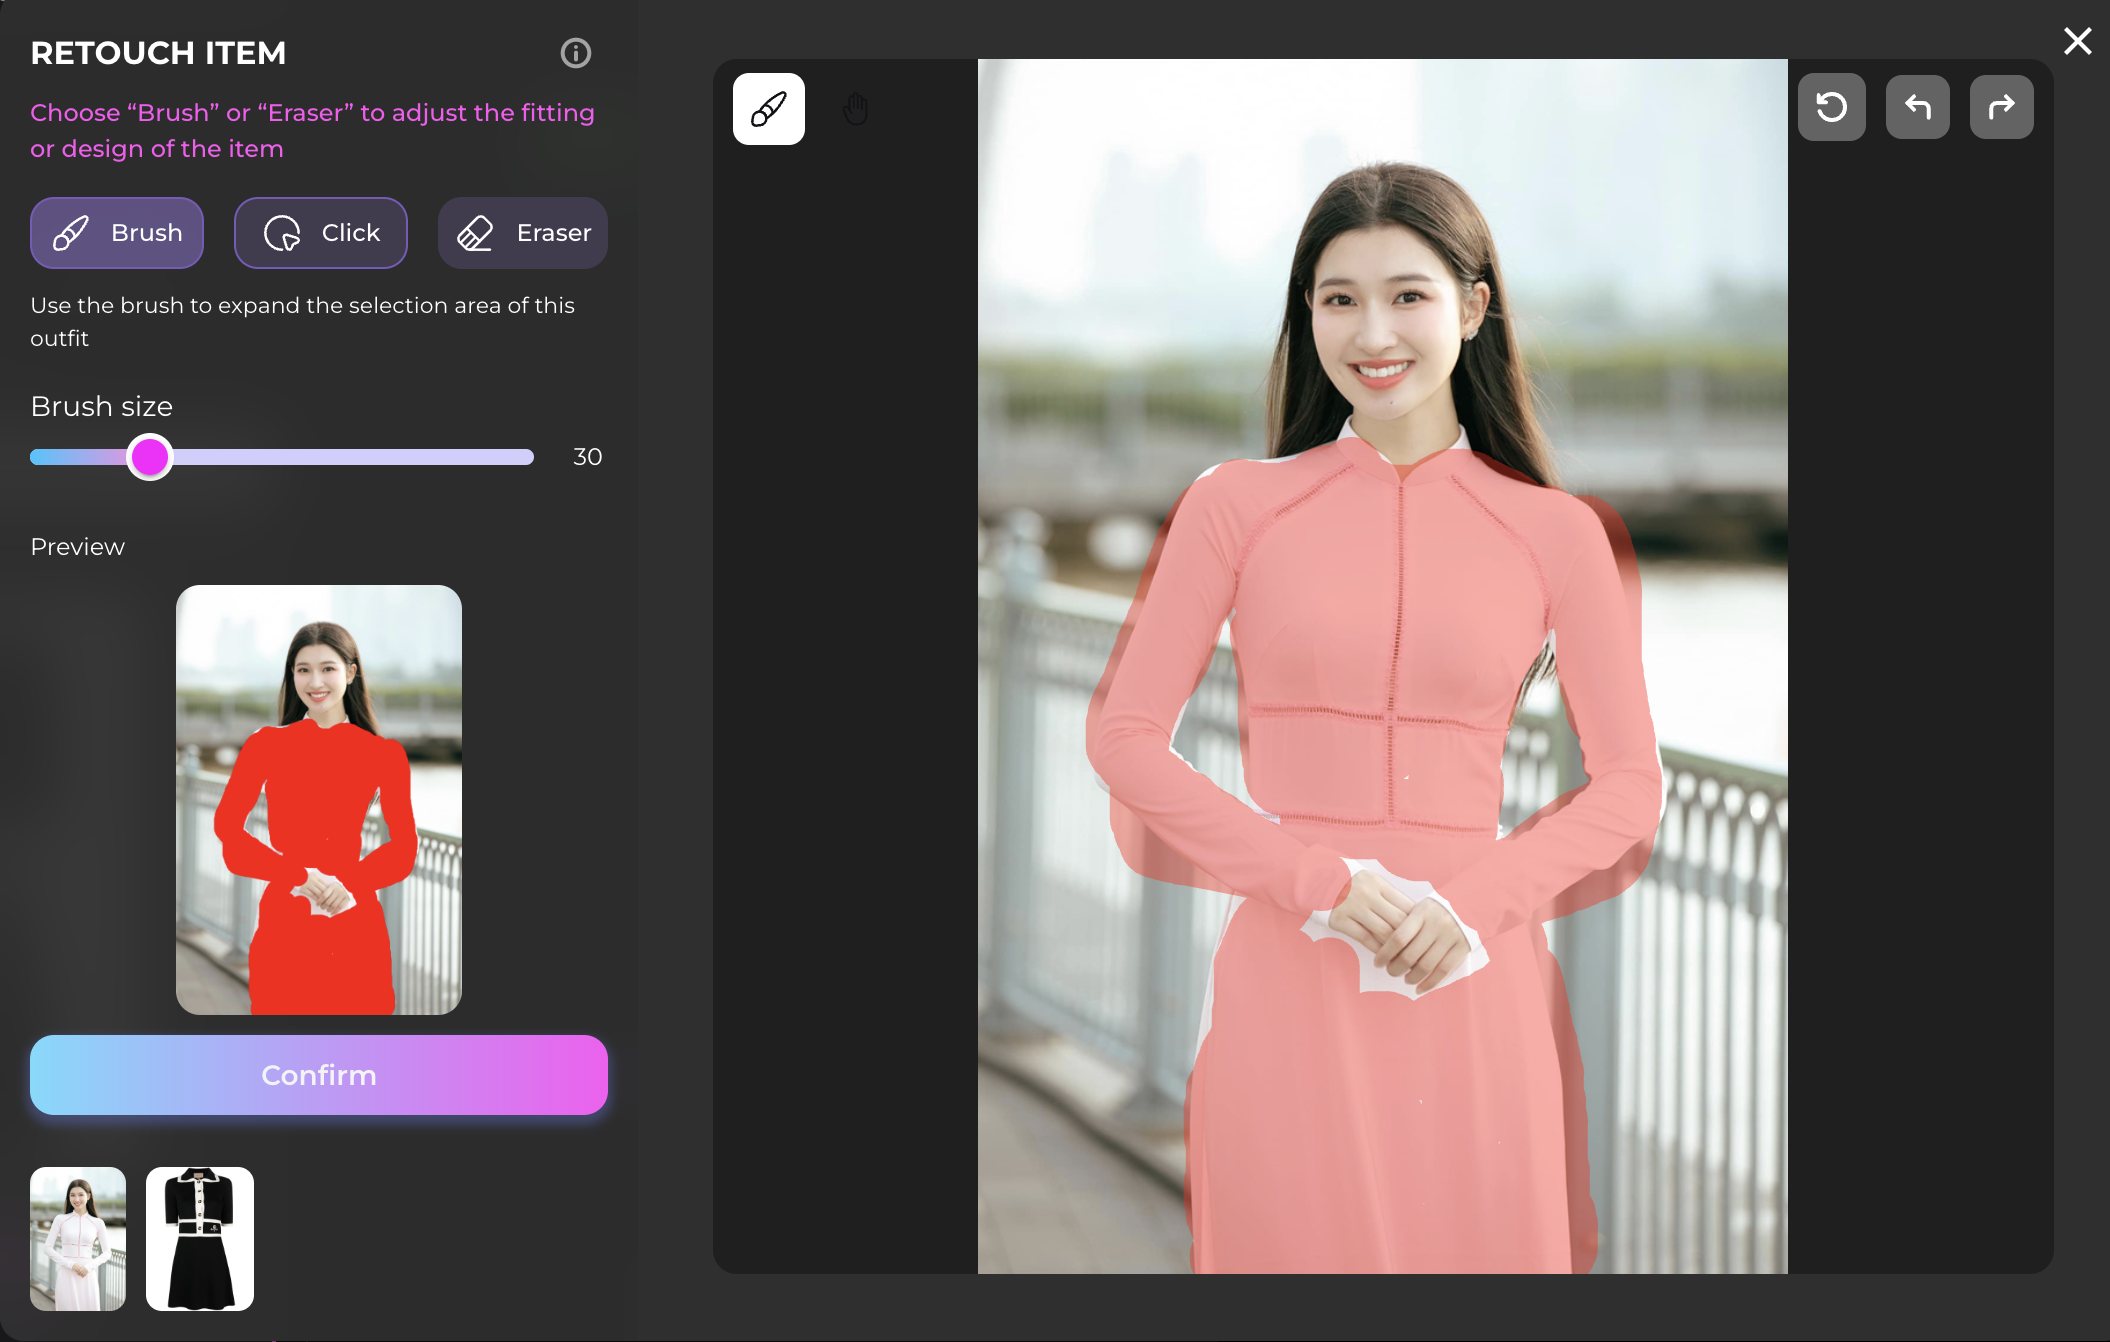Click the eraser icon in Eraser button
The height and width of the screenshot is (1342, 2110).
point(475,233)
